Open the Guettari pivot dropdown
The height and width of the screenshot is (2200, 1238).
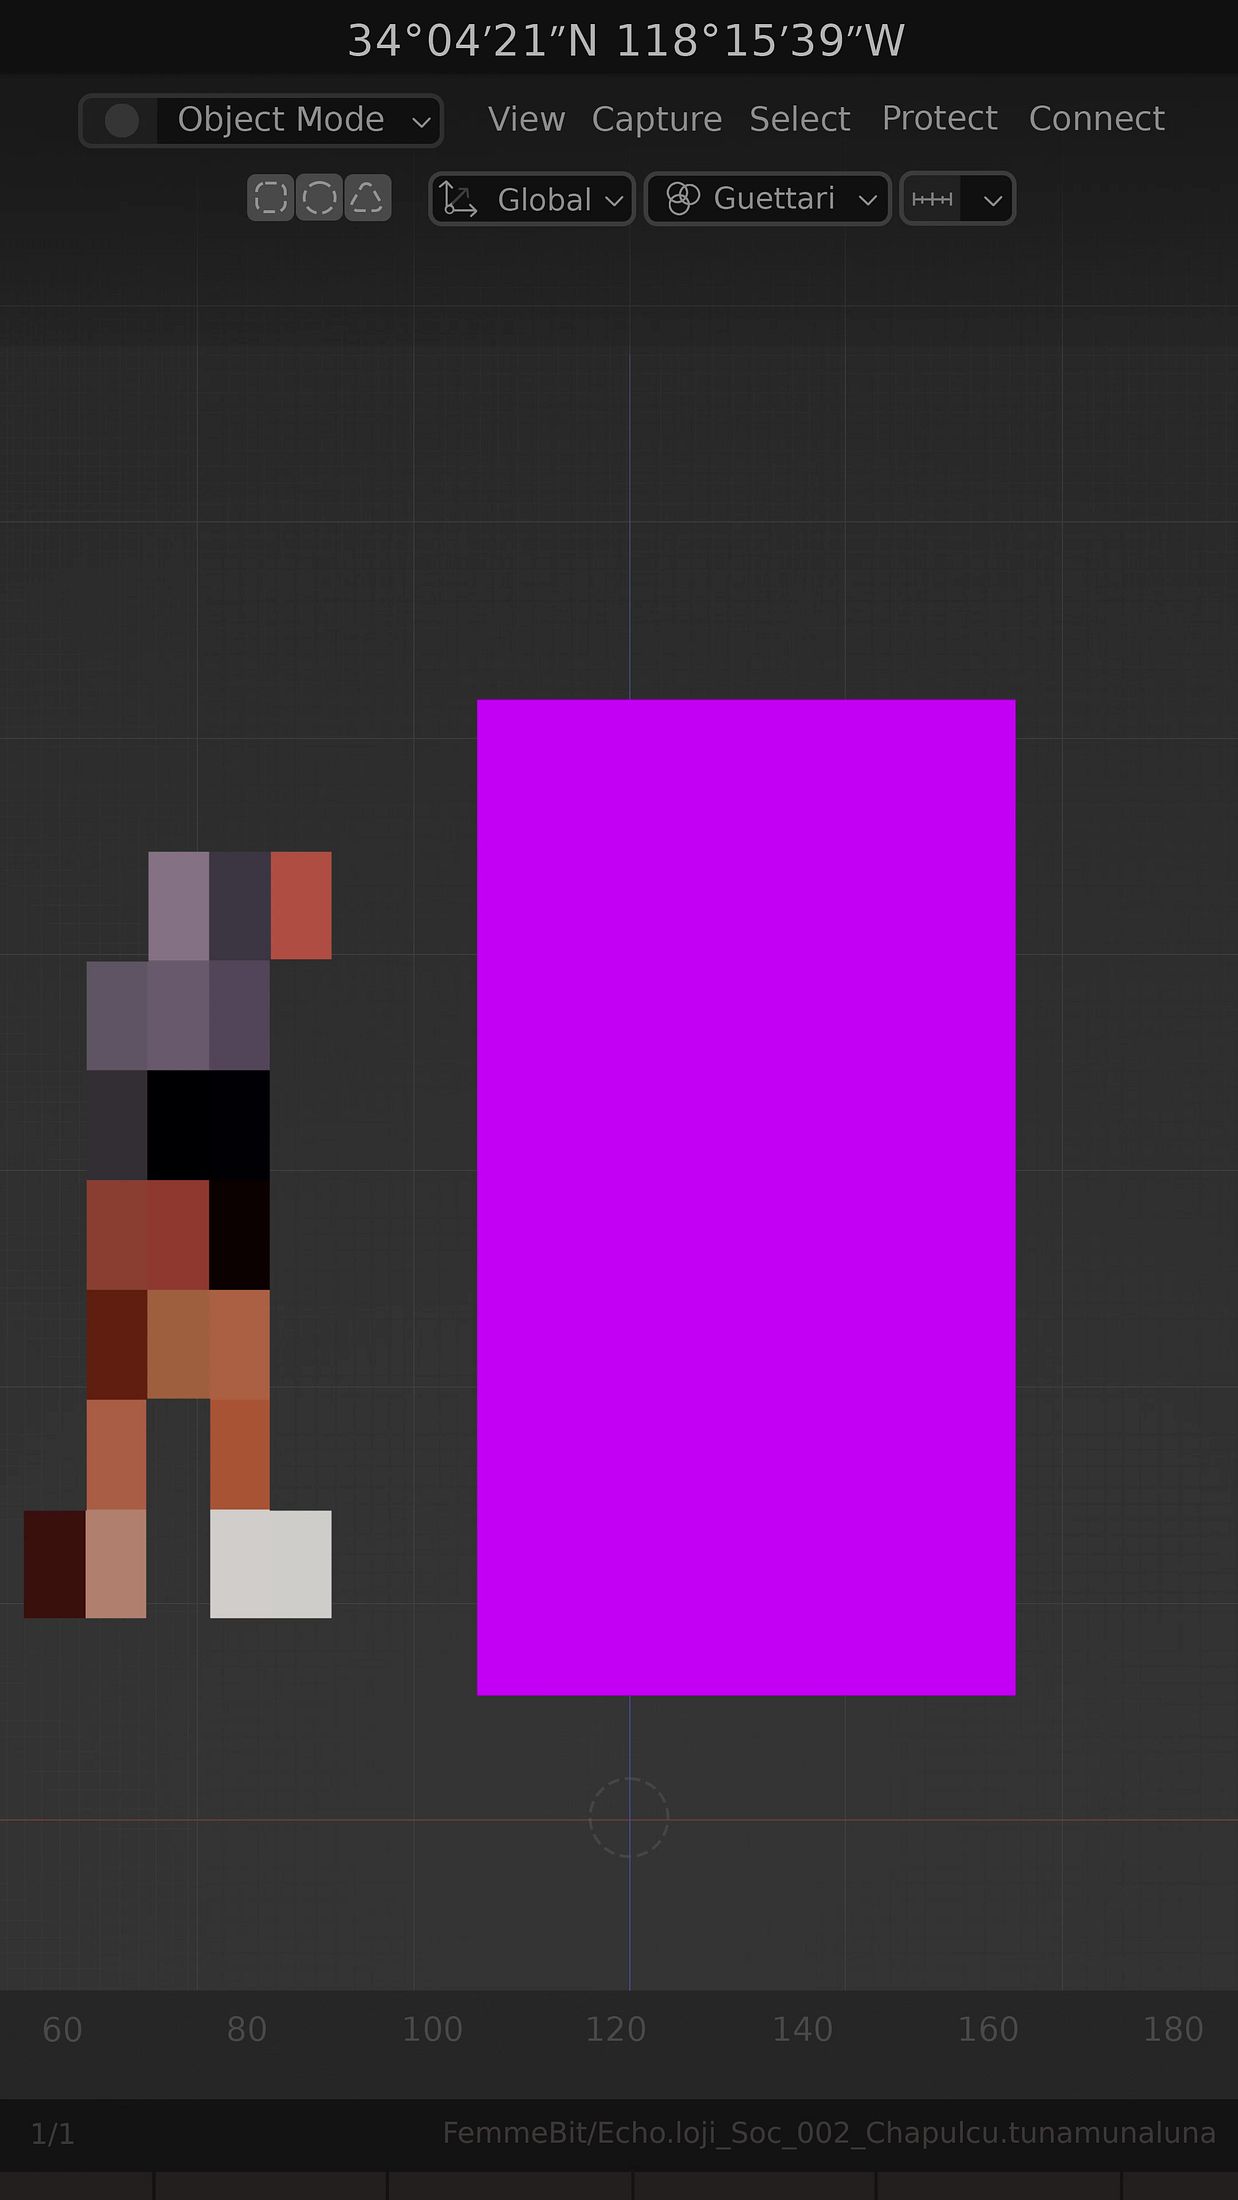point(767,199)
